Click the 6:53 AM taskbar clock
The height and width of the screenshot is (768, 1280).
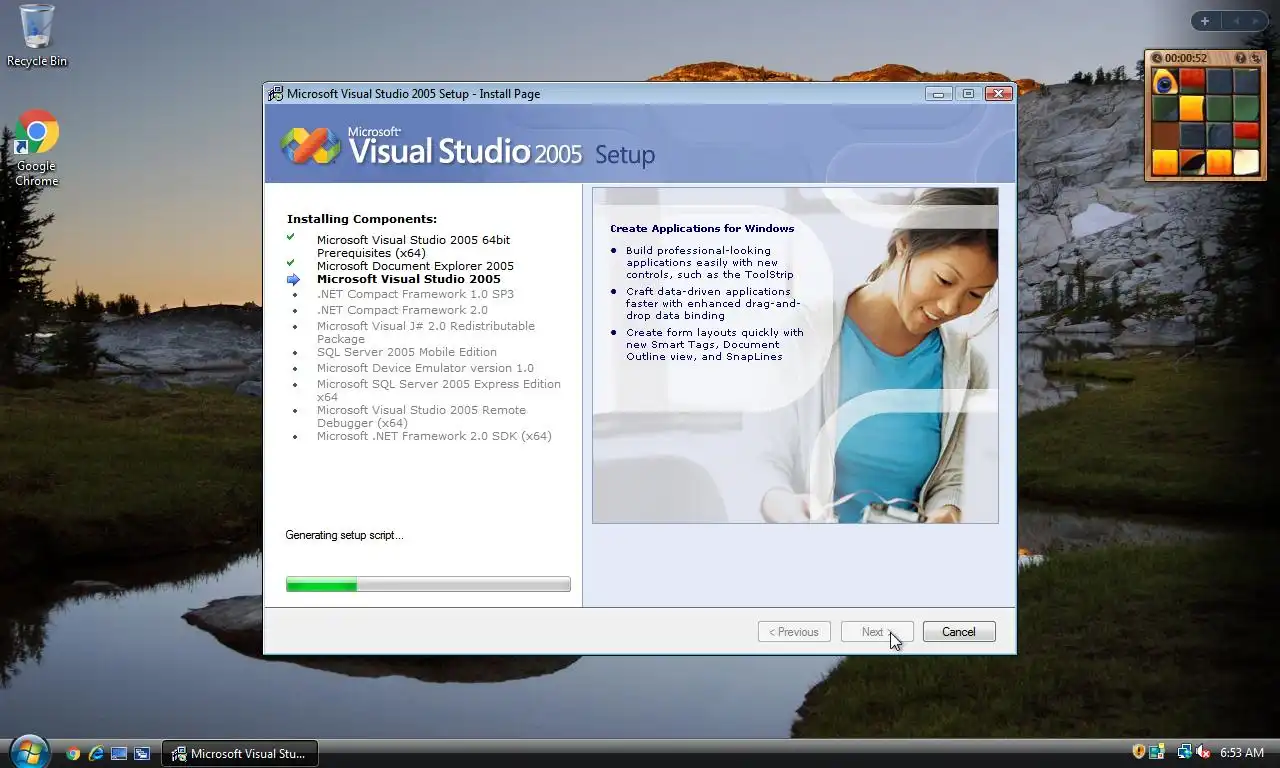pos(1242,753)
